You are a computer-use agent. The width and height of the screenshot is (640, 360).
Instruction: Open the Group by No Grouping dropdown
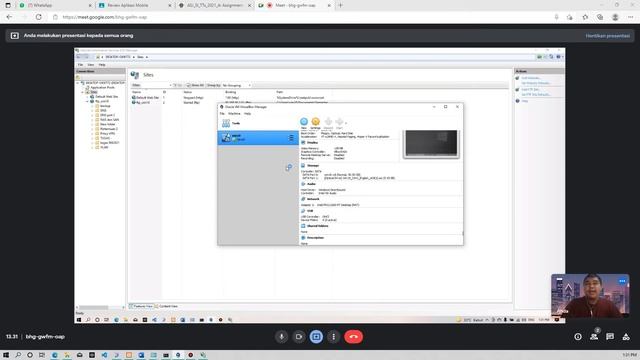(236, 85)
